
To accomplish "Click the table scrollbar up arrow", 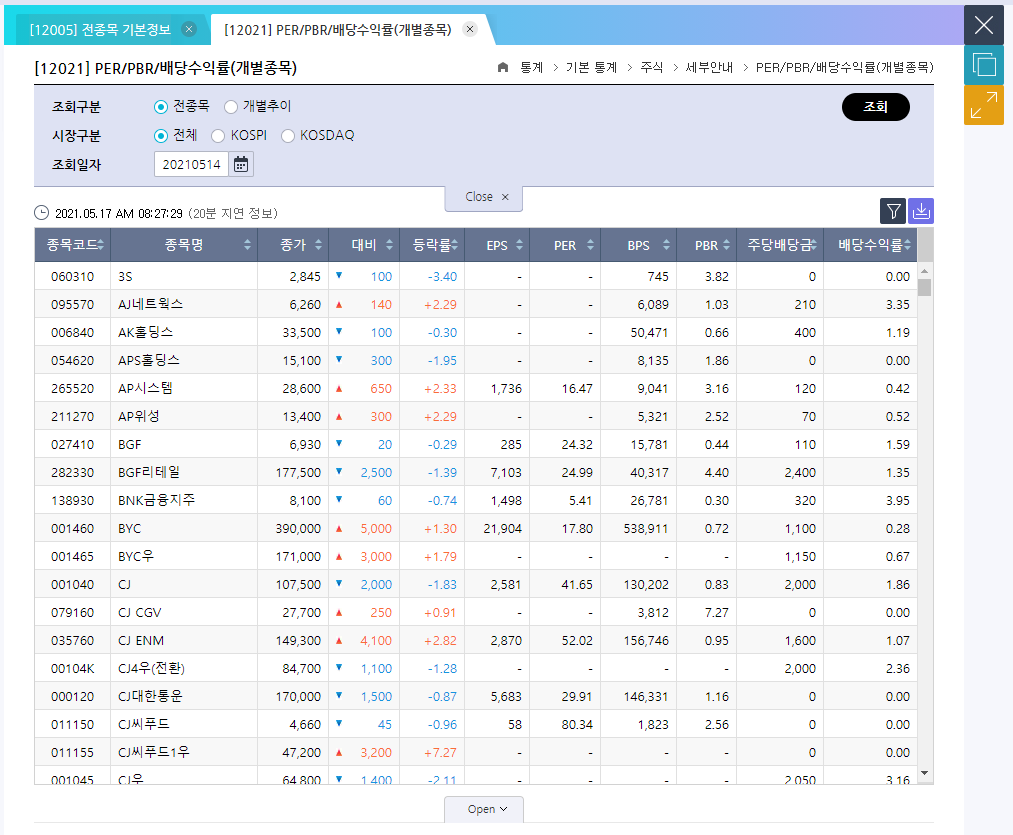I will click(924, 270).
